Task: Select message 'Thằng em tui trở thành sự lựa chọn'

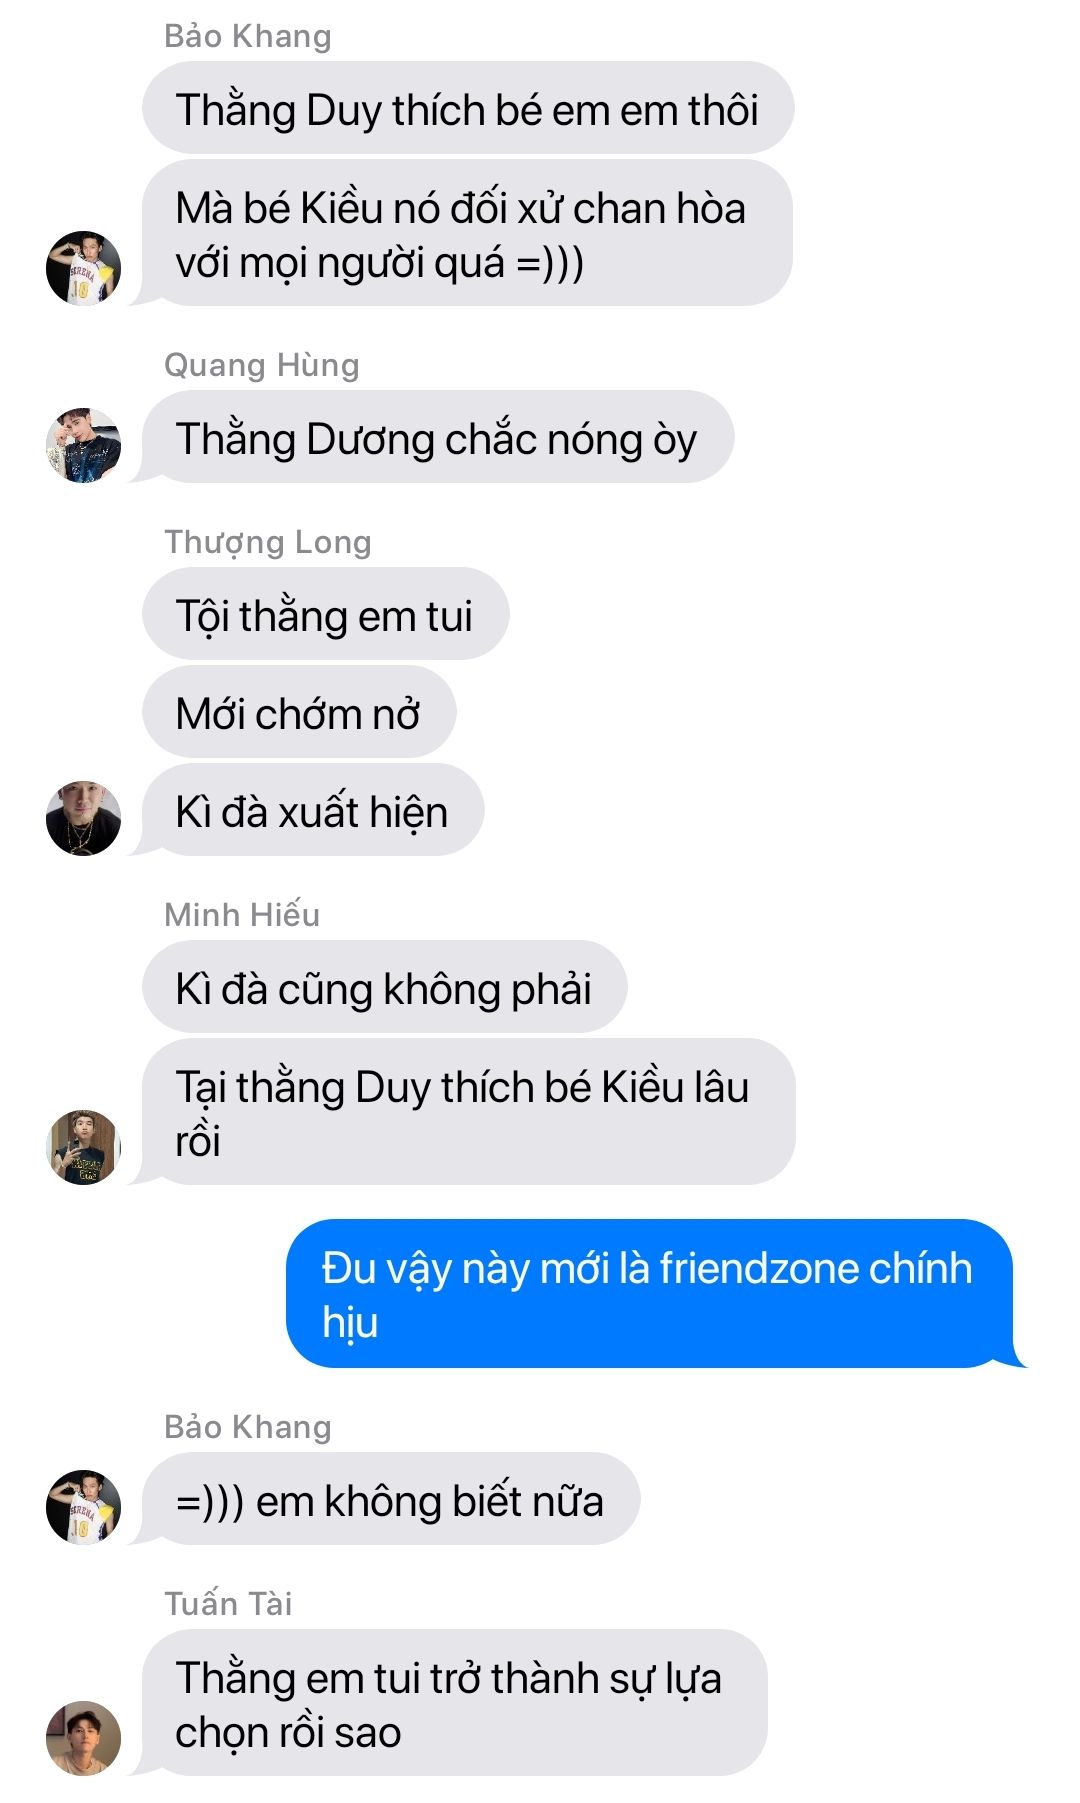Action: point(455,1703)
